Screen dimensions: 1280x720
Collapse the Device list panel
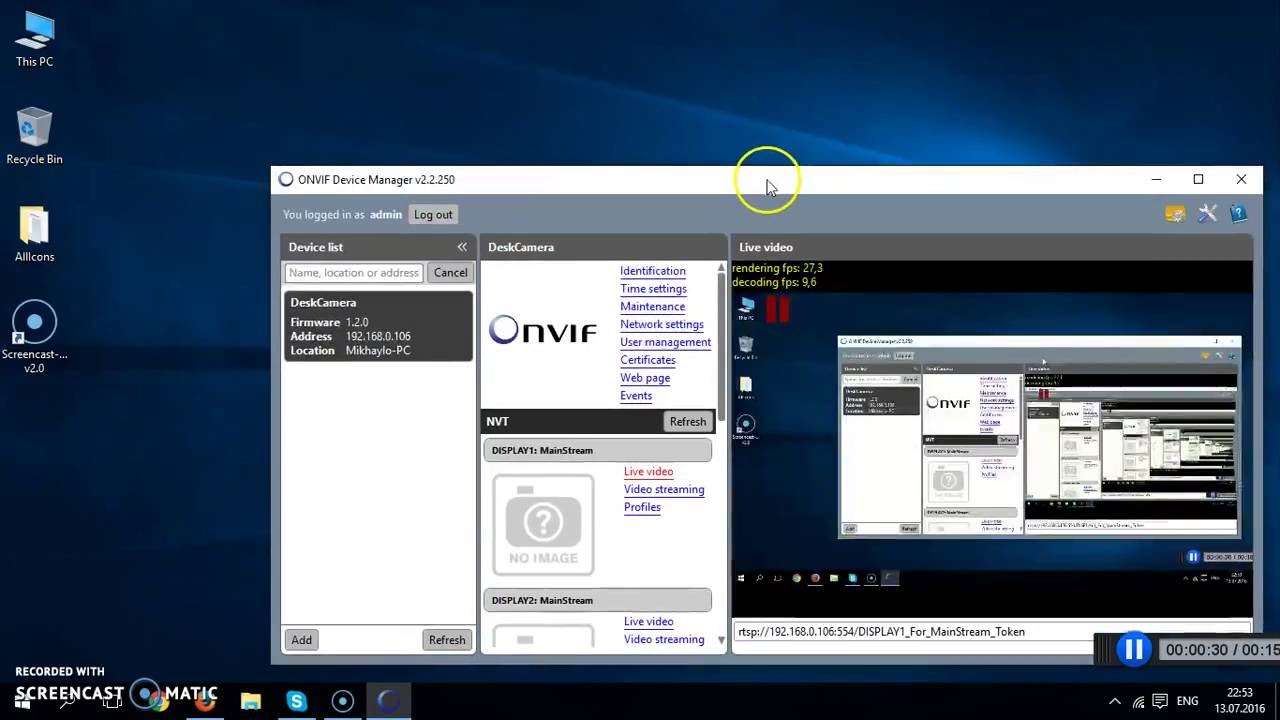click(x=462, y=247)
